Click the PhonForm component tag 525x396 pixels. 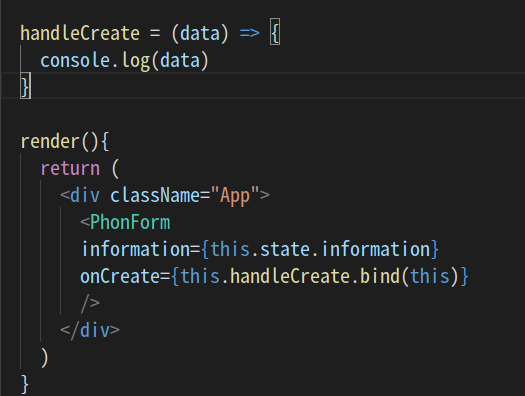(x=130, y=222)
